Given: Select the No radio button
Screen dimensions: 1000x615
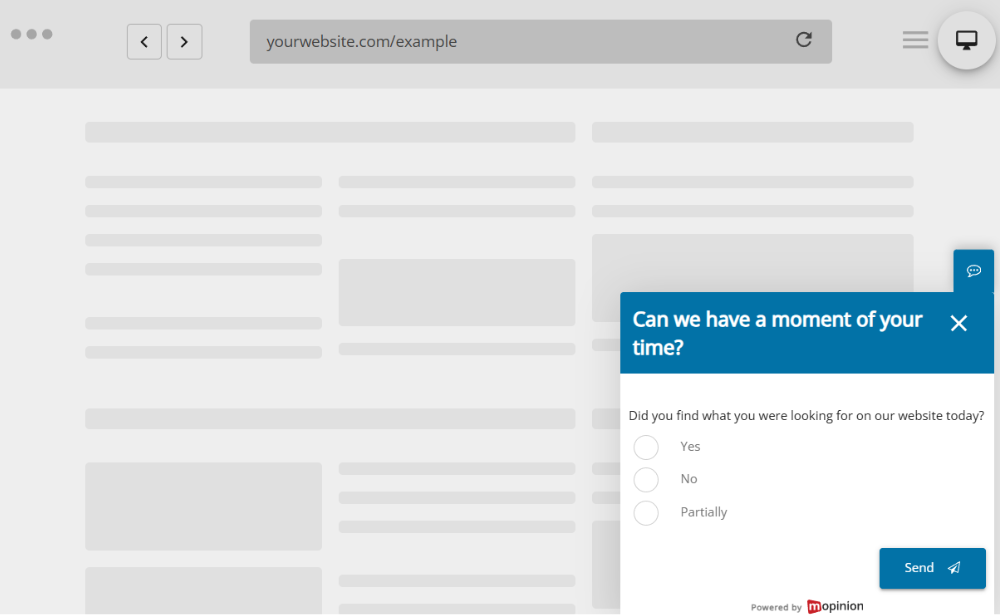Looking at the screenshot, I should [646, 480].
